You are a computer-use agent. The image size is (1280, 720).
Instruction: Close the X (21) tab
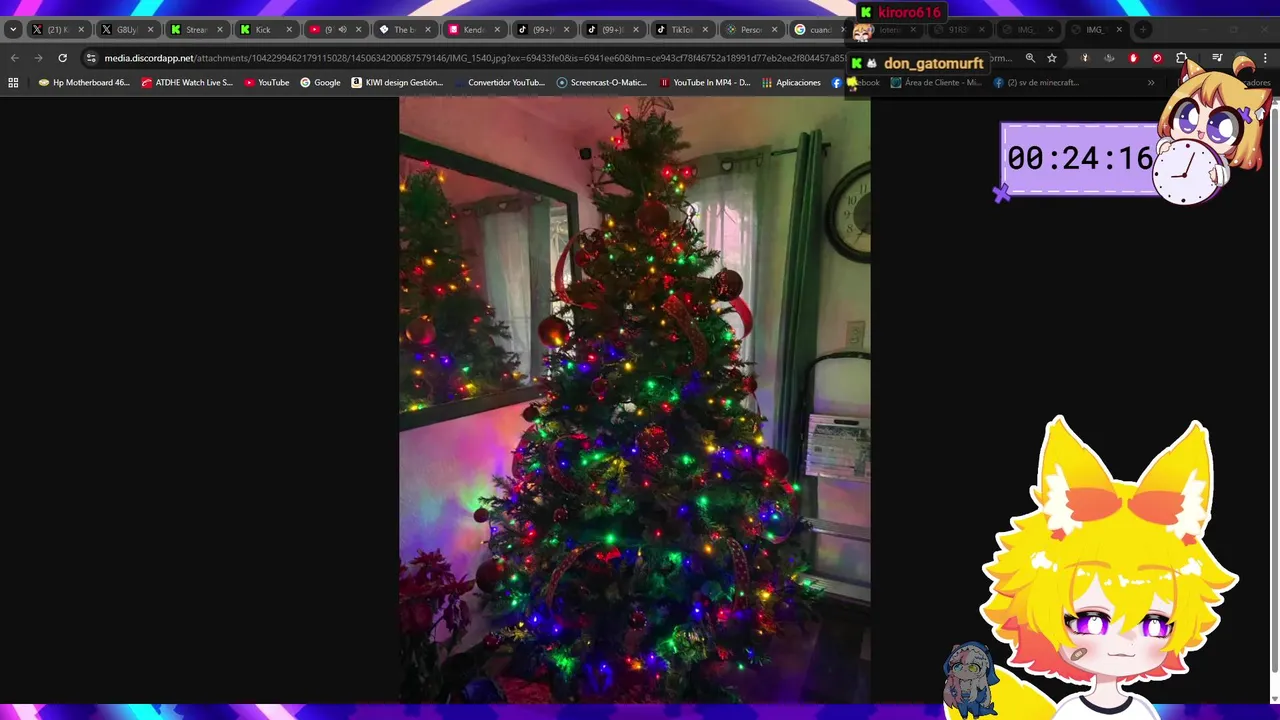pyautogui.click(x=81, y=30)
